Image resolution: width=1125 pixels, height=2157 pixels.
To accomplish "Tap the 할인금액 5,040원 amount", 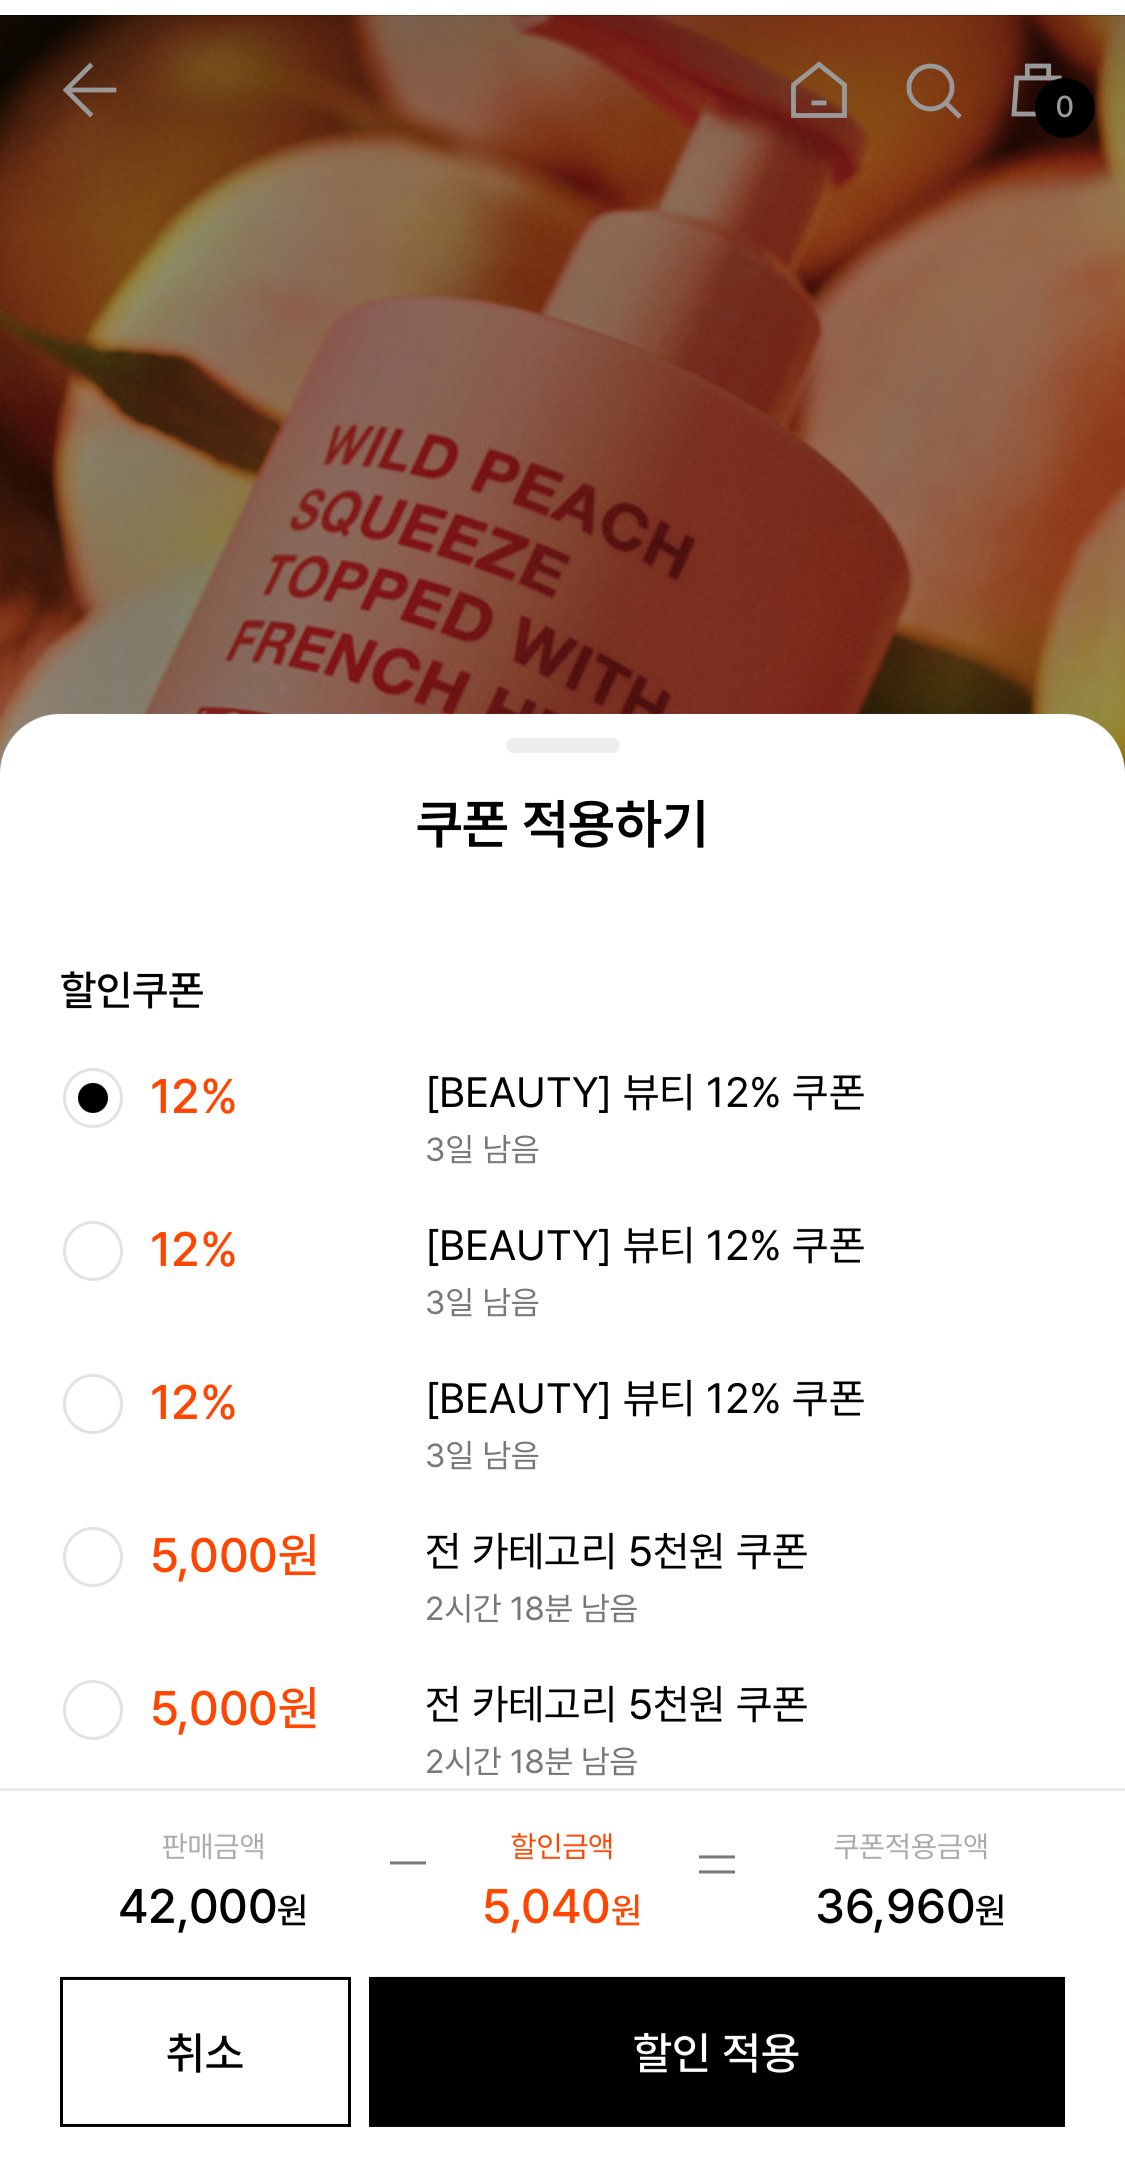I will click(x=561, y=1906).
